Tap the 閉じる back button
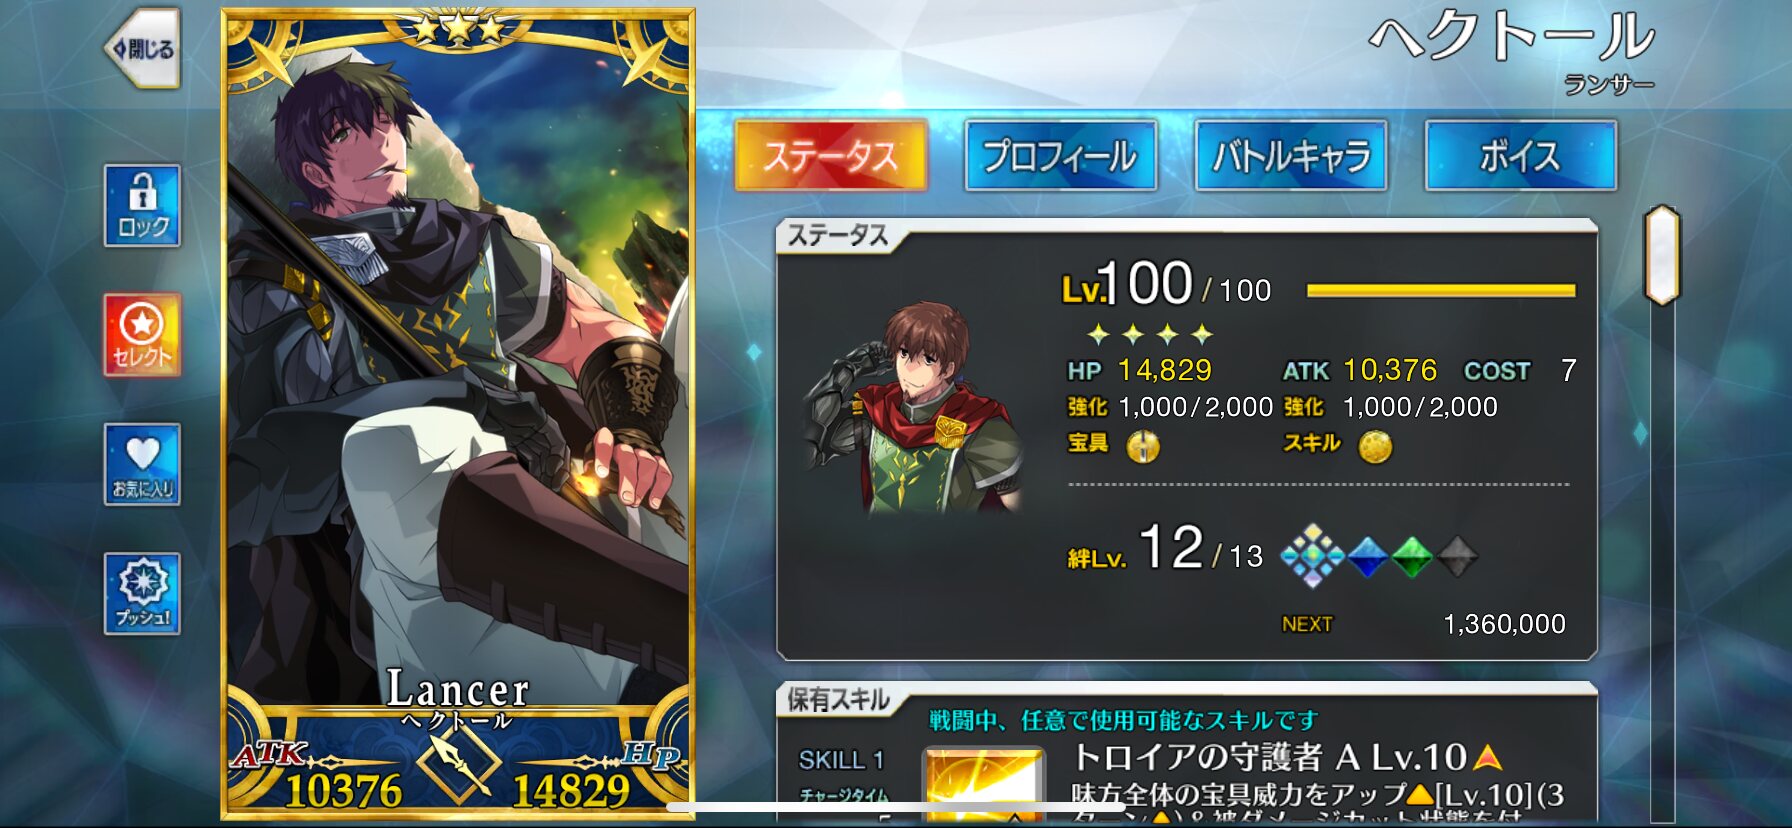The width and height of the screenshot is (1792, 828). pos(143,49)
